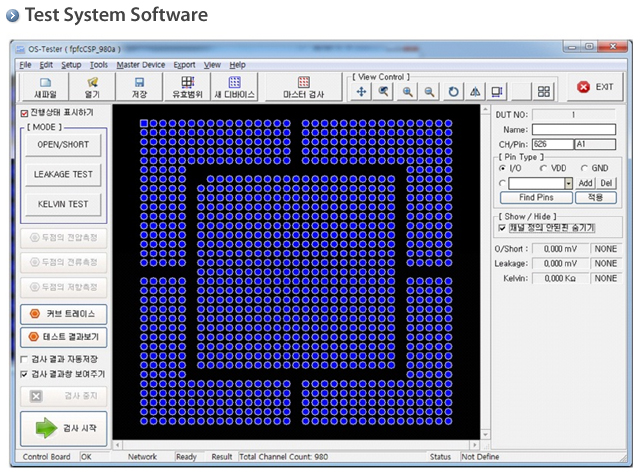This screenshot has width=640, height=476.
Task: Click the pin field showing A1
Action: pyautogui.click(x=595, y=144)
